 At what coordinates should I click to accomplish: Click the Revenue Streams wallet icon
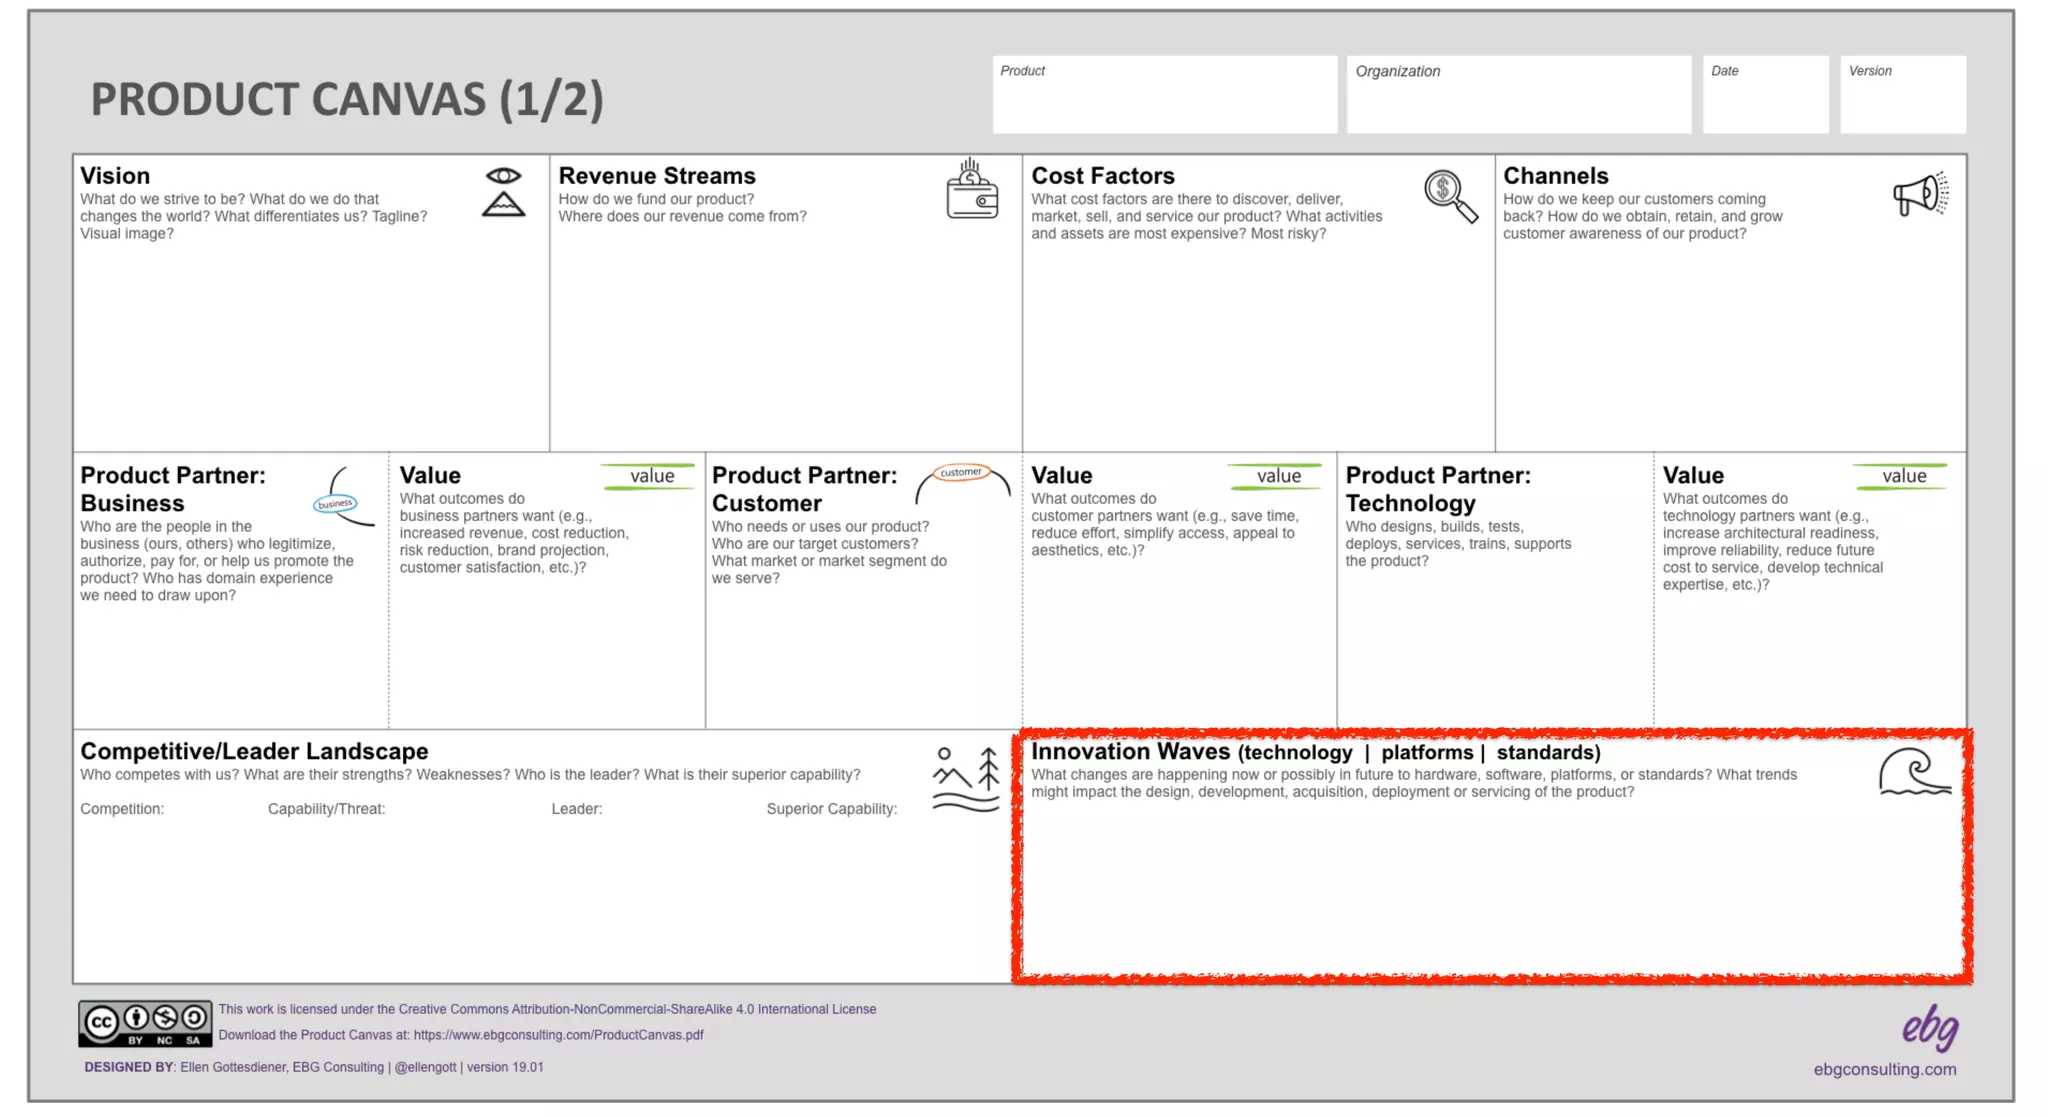[971, 189]
